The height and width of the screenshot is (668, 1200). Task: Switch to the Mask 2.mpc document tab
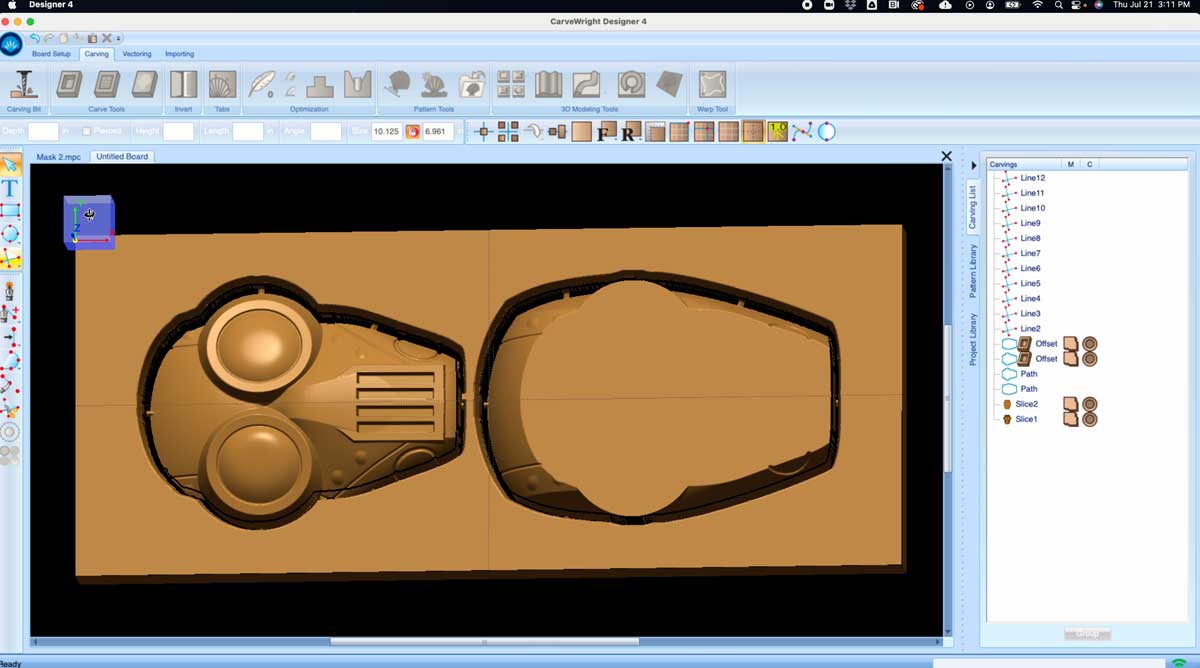coord(57,157)
